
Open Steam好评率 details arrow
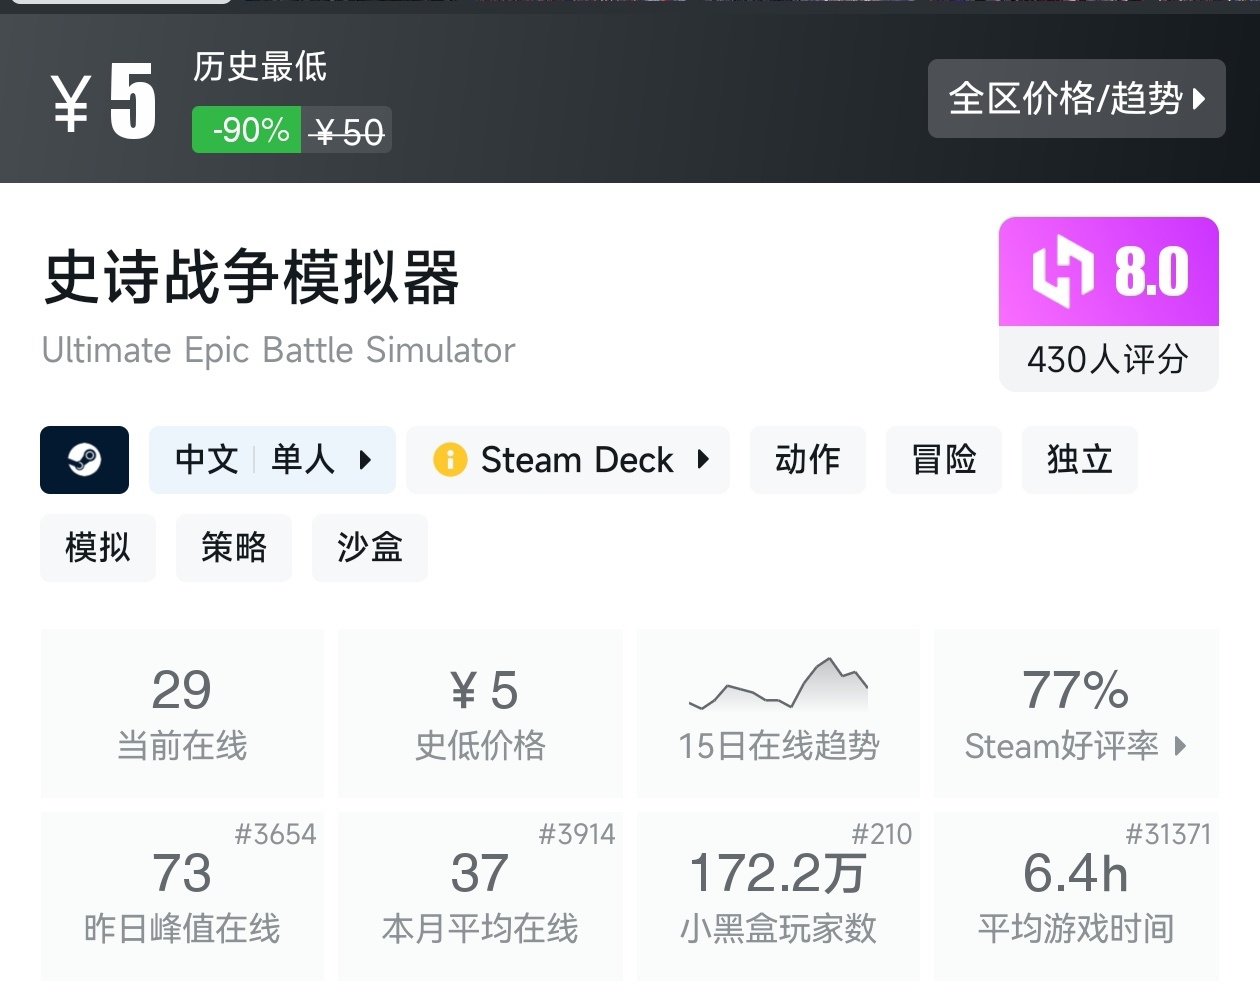pos(1181,746)
